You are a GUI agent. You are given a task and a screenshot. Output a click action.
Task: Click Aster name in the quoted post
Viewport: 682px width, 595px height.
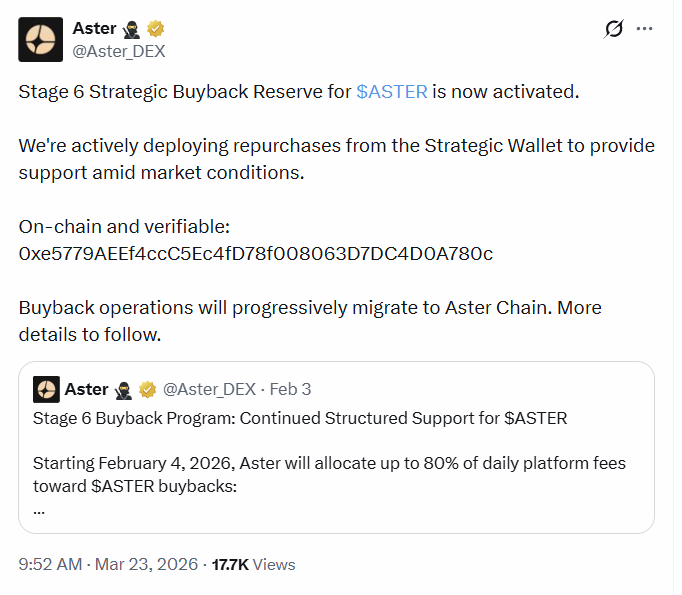coord(87,388)
